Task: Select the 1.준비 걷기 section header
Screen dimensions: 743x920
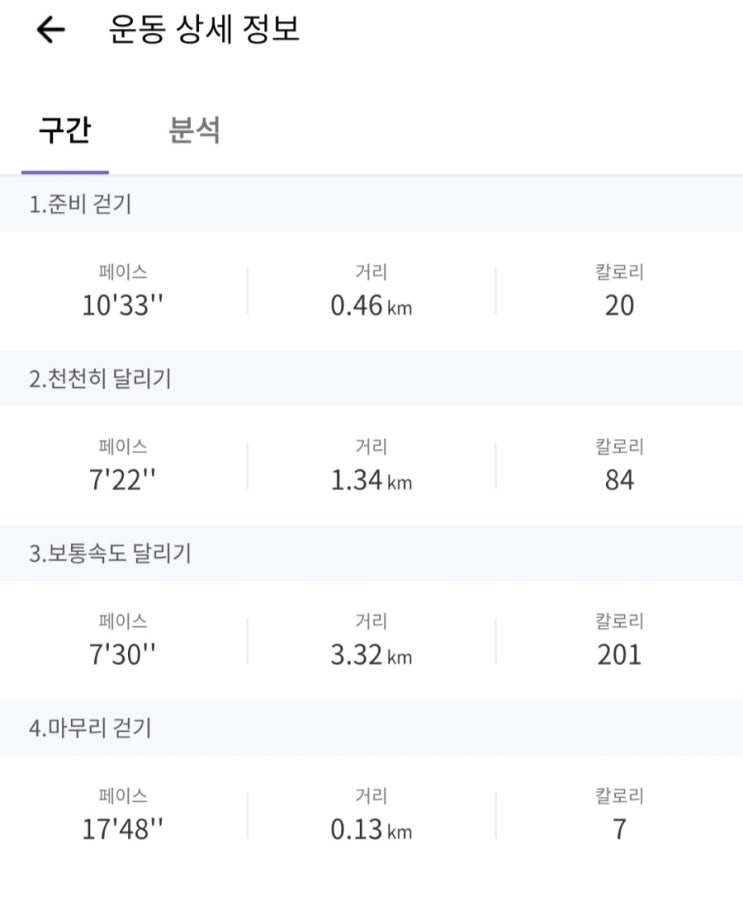Action: tap(80, 205)
